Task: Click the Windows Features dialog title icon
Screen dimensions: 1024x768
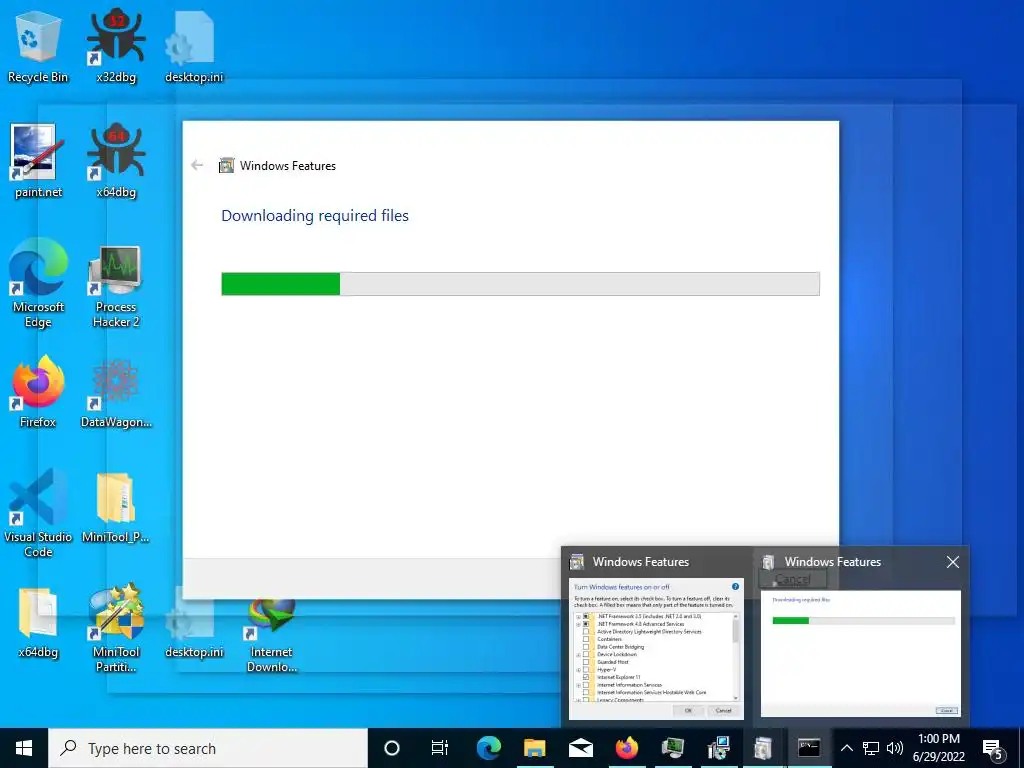Action: point(227,165)
